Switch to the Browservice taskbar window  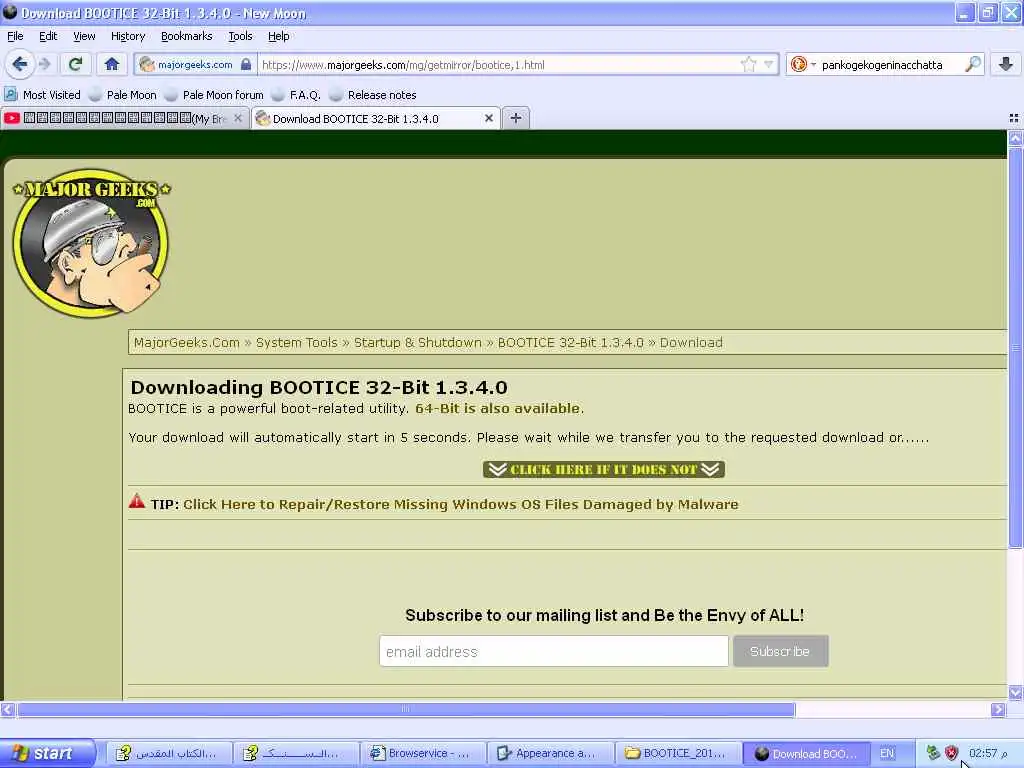click(x=423, y=753)
